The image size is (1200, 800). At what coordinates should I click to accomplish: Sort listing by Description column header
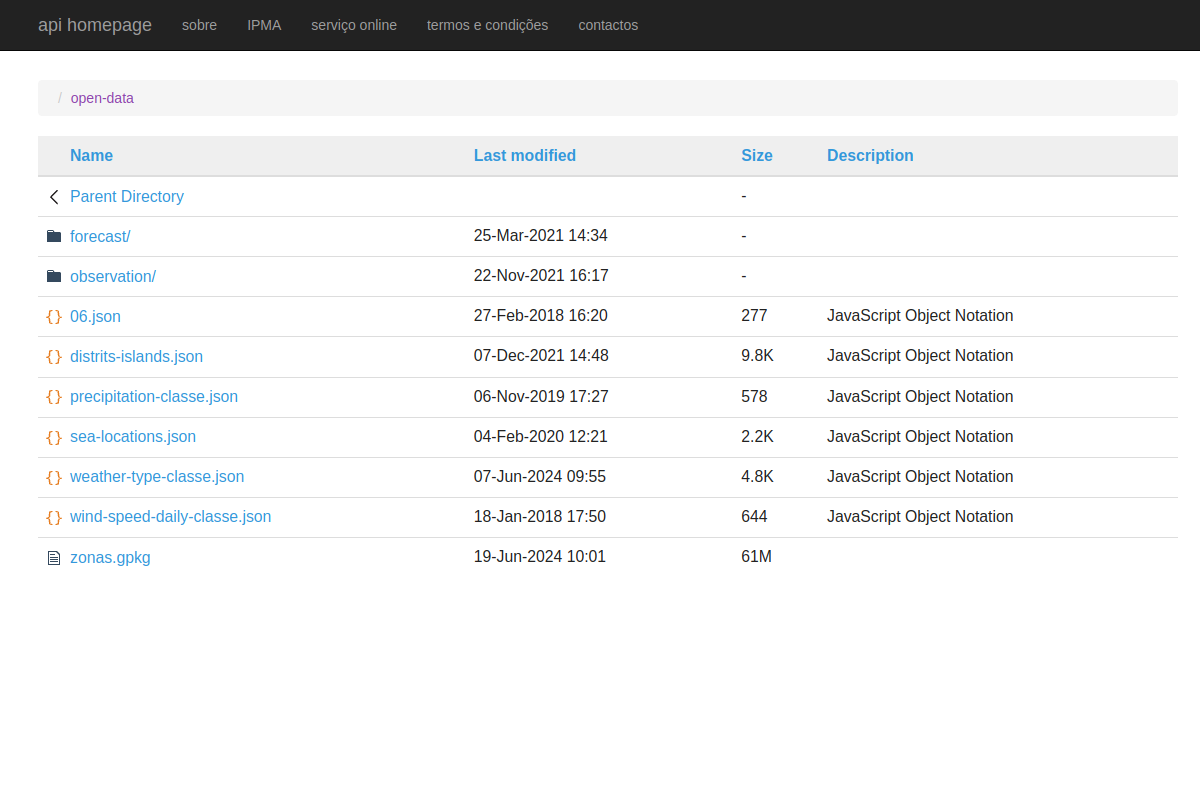click(x=870, y=155)
